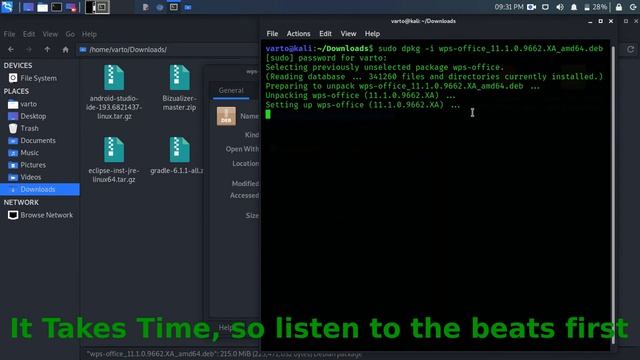Screen dimensions: 640x360
Task: Click the /home/varto/Downloads/ location bar
Action: [x=168, y=49]
